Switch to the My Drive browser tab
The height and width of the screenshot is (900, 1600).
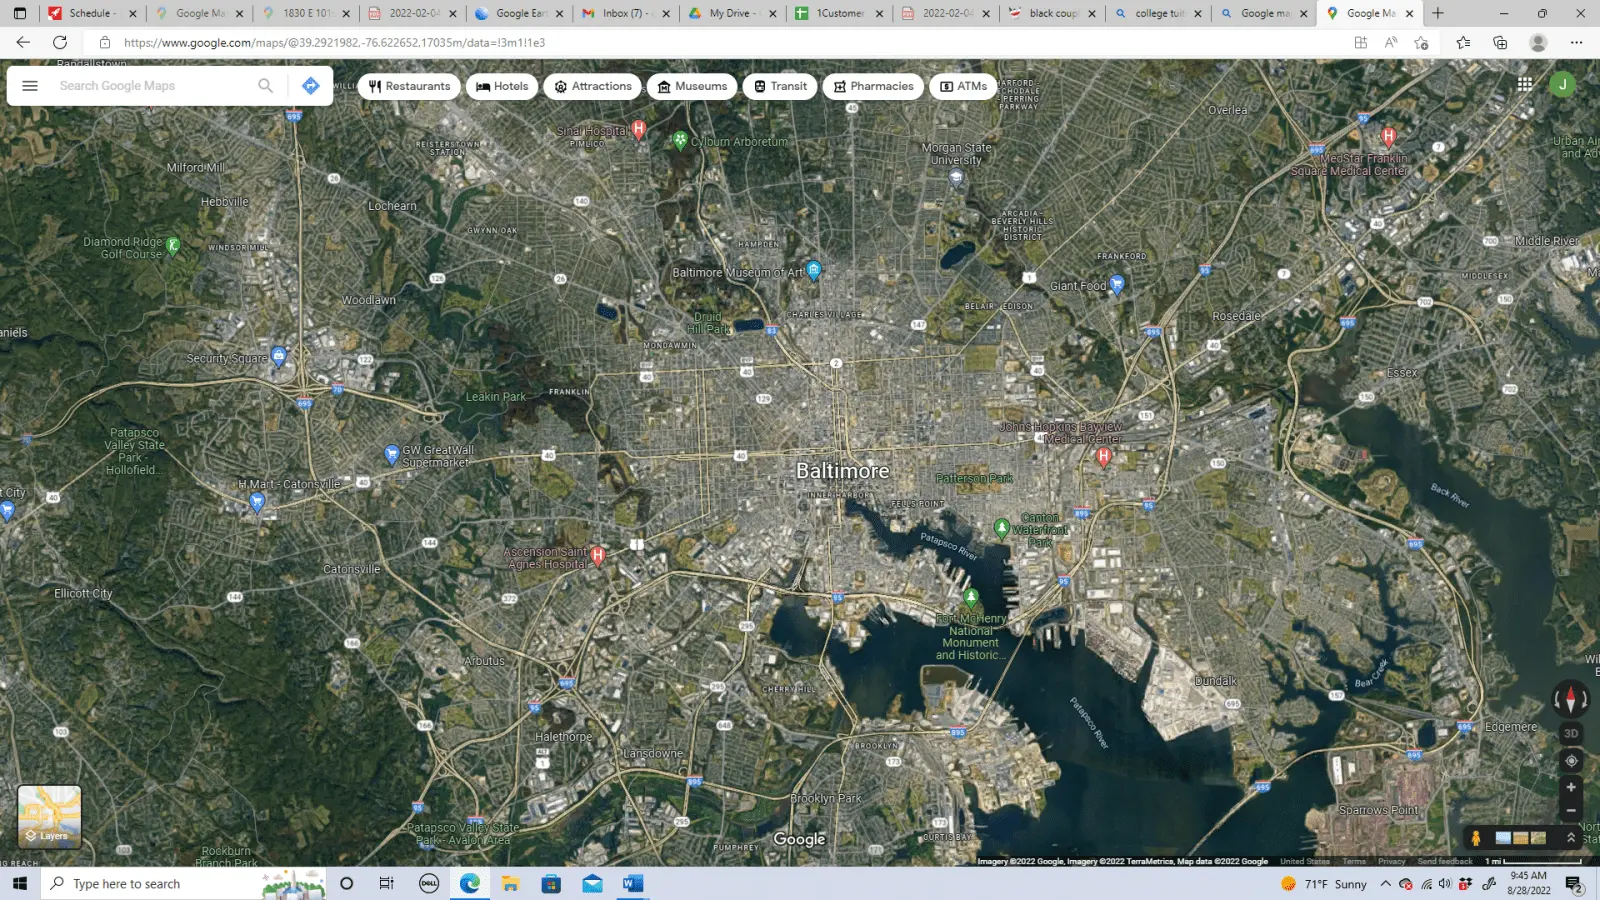(728, 13)
